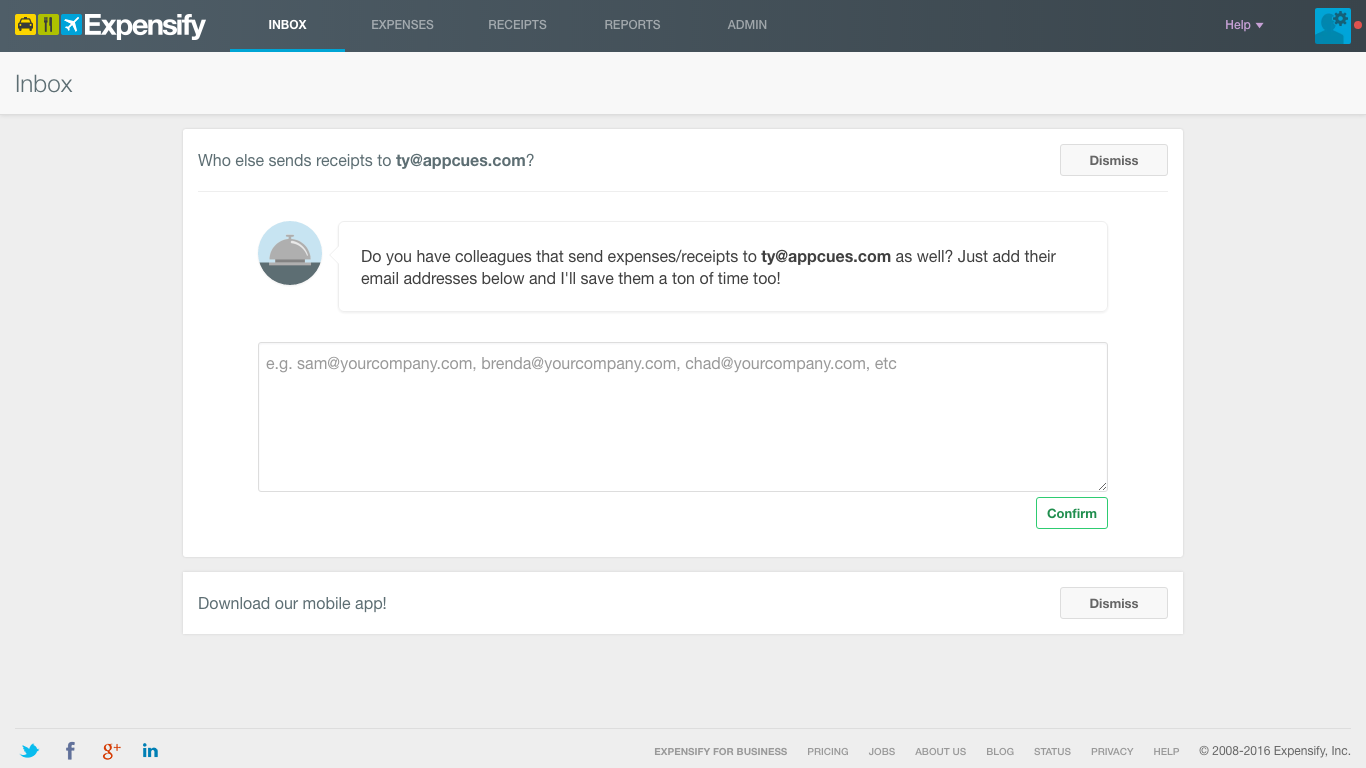The height and width of the screenshot is (768, 1366).
Task: Click the concierge message about colleagues
Action: (x=722, y=267)
